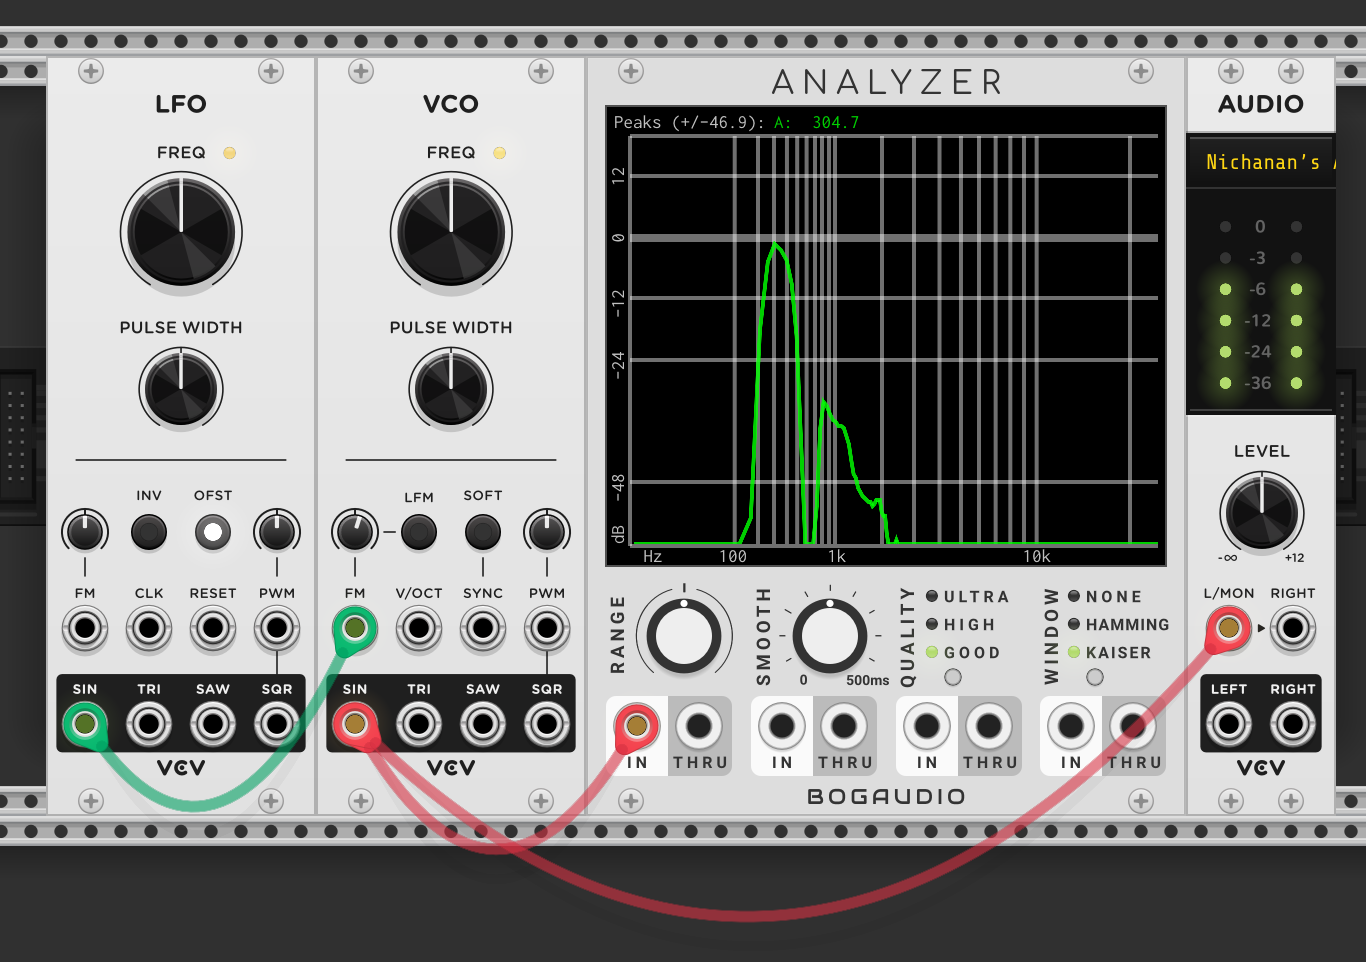Click the ANALYZER module title
The image size is (1366, 962).
pyautogui.click(x=887, y=82)
